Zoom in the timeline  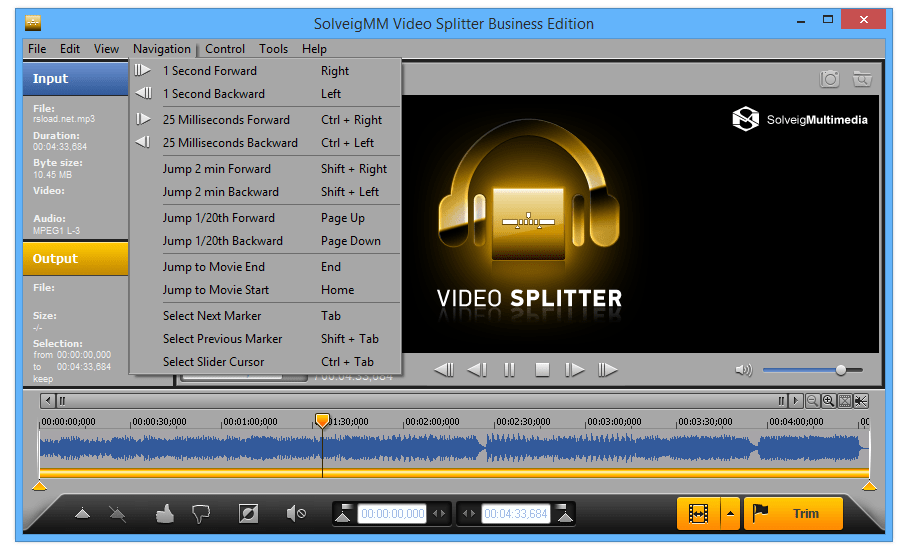(828, 401)
